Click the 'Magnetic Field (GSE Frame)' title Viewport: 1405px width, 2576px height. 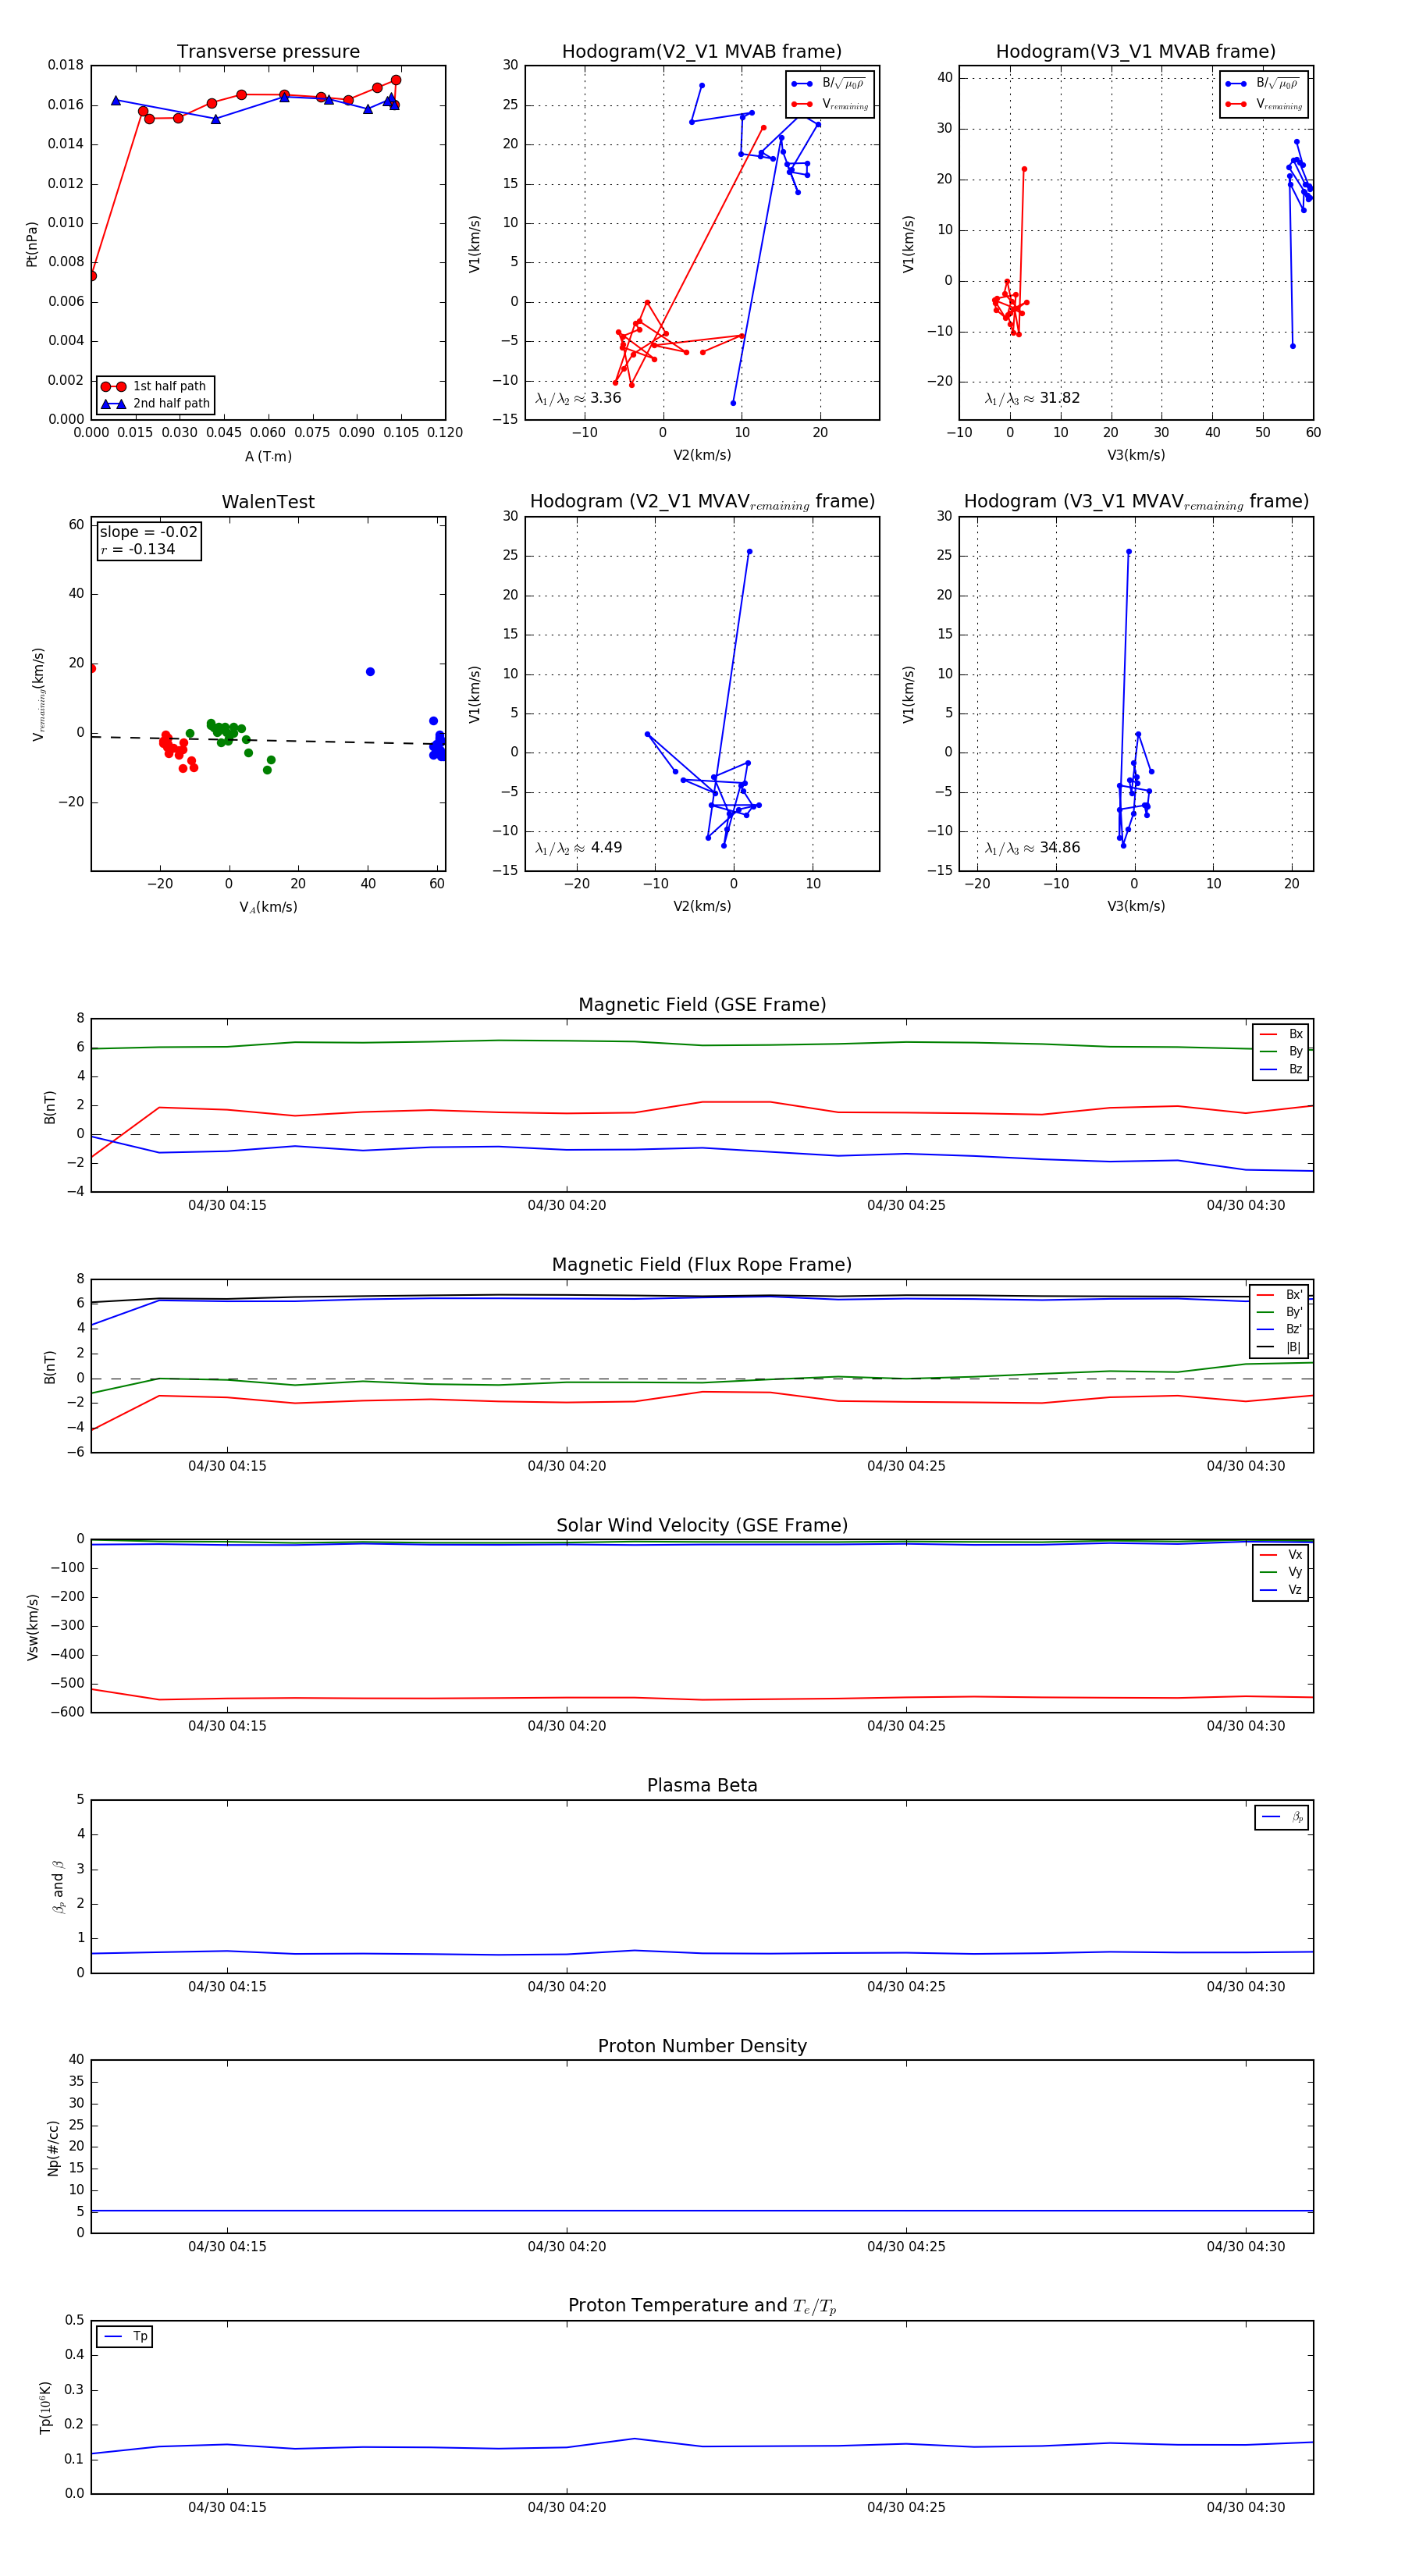click(702, 1005)
